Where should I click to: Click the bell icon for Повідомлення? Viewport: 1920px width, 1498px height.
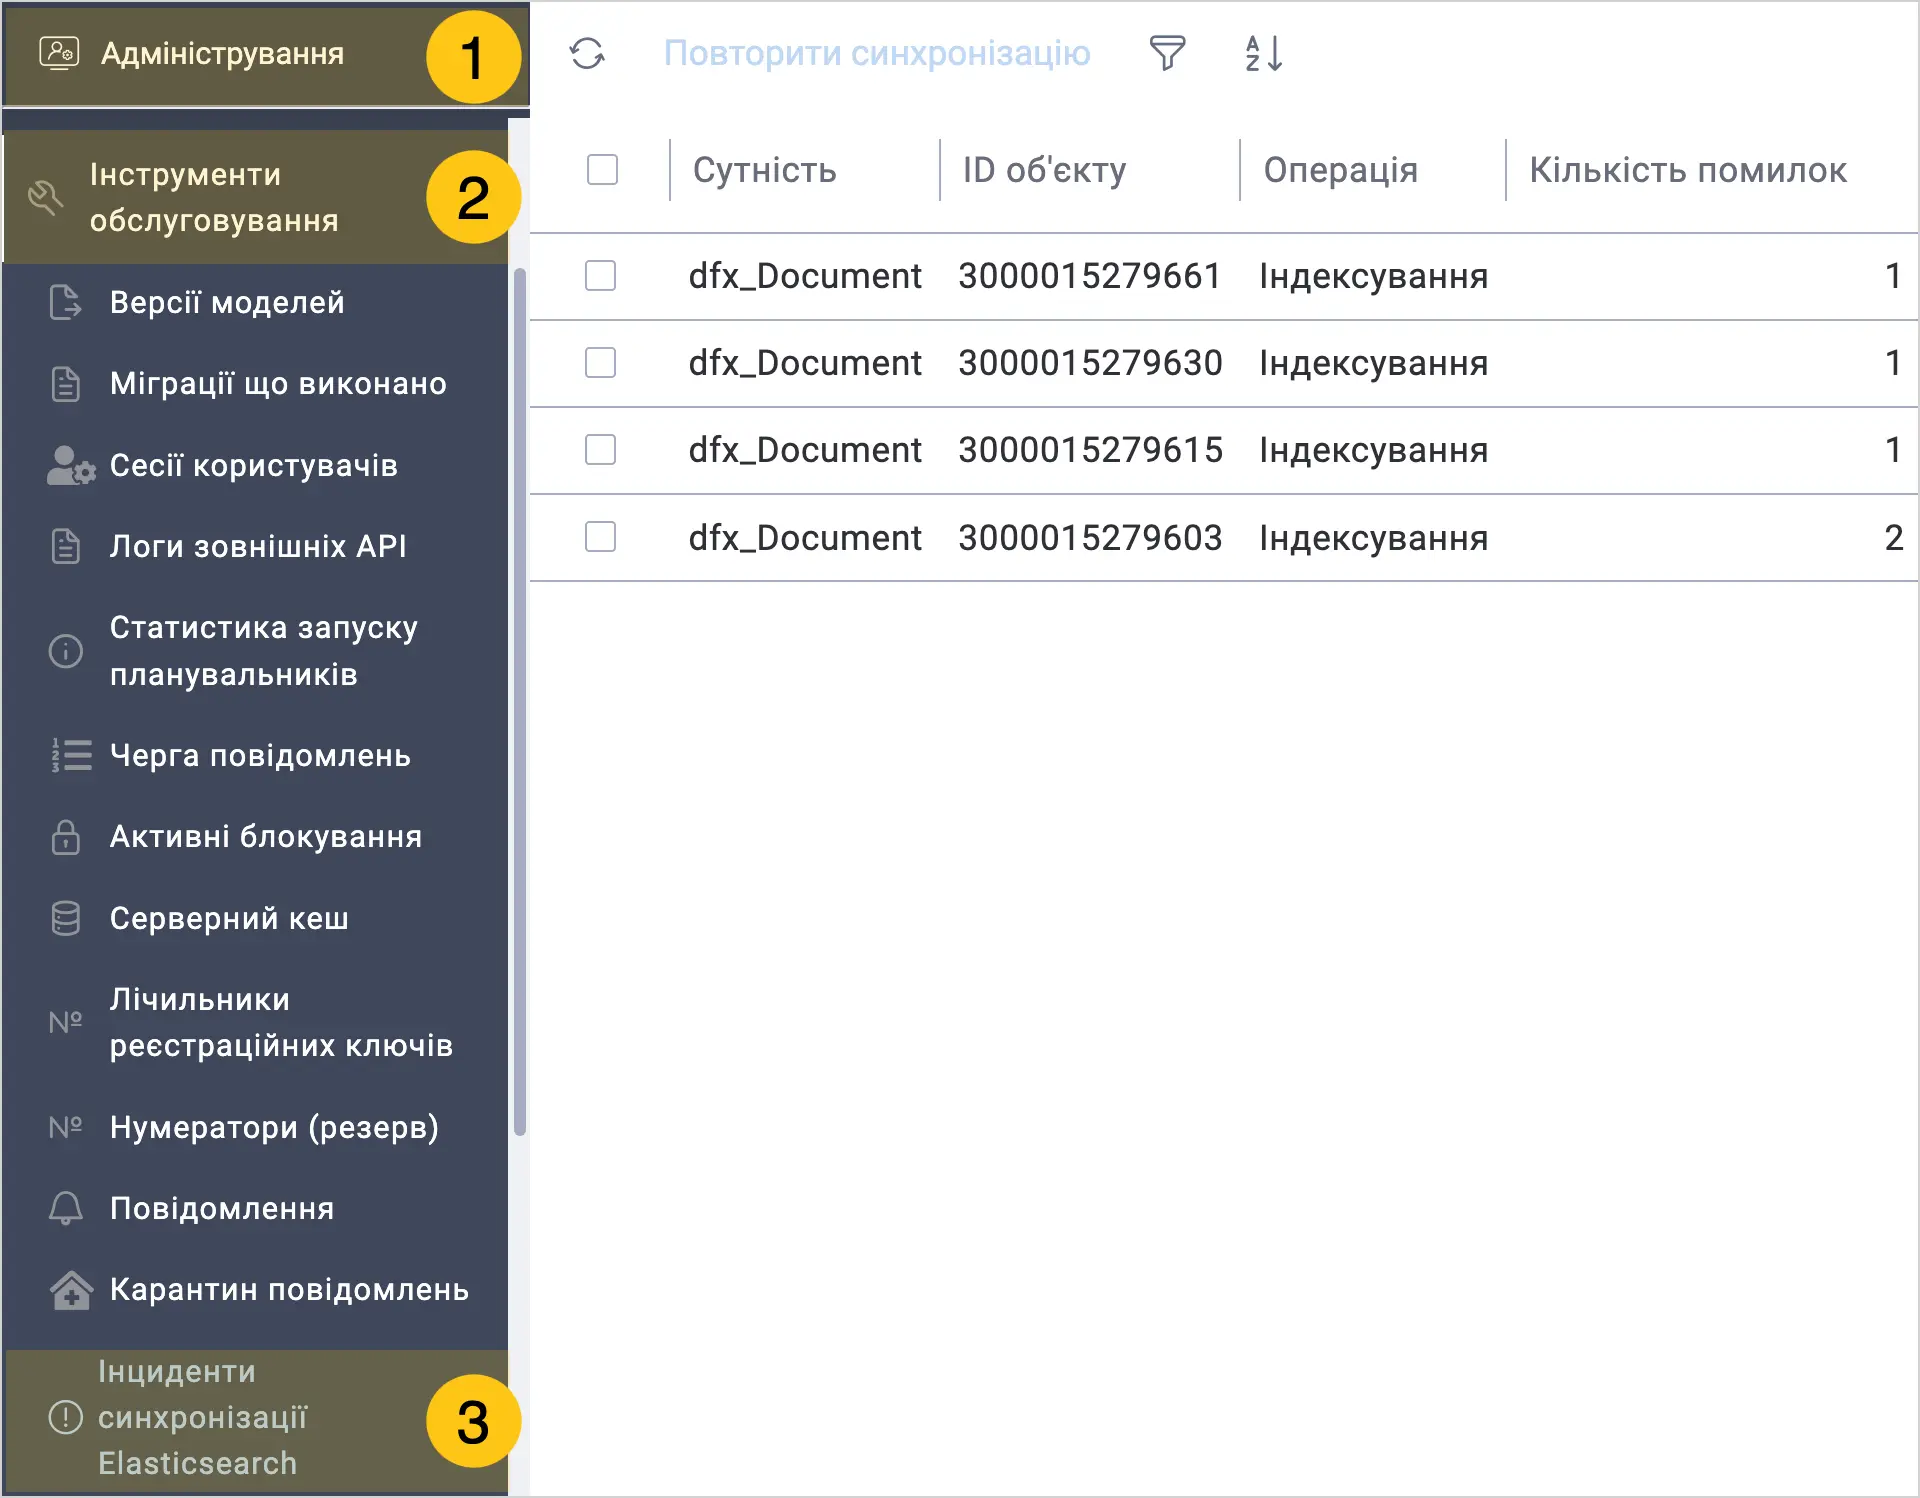[x=66, y=1208]
